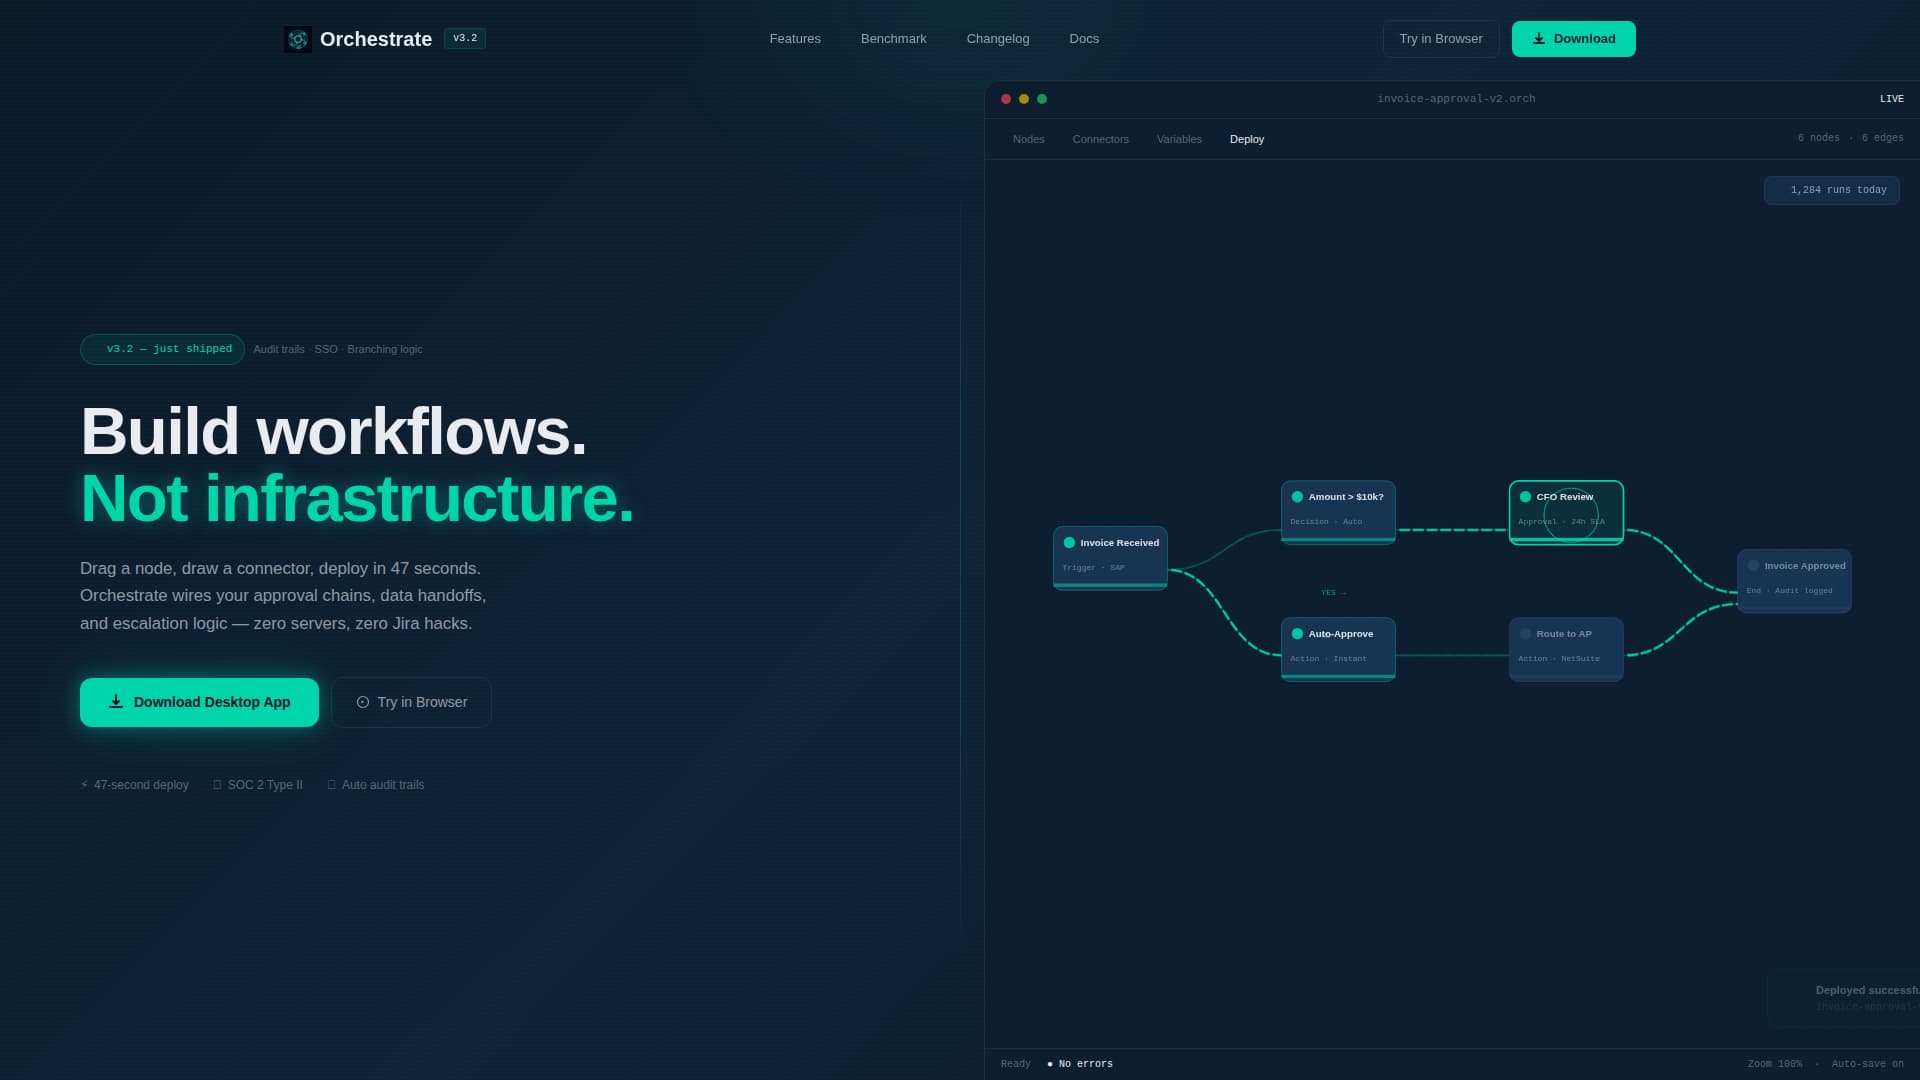Viewport: 1920px width, 1080px height.
Task: Click the dim status dot on the Route to AP node
Action: (x=1525, y=634)
